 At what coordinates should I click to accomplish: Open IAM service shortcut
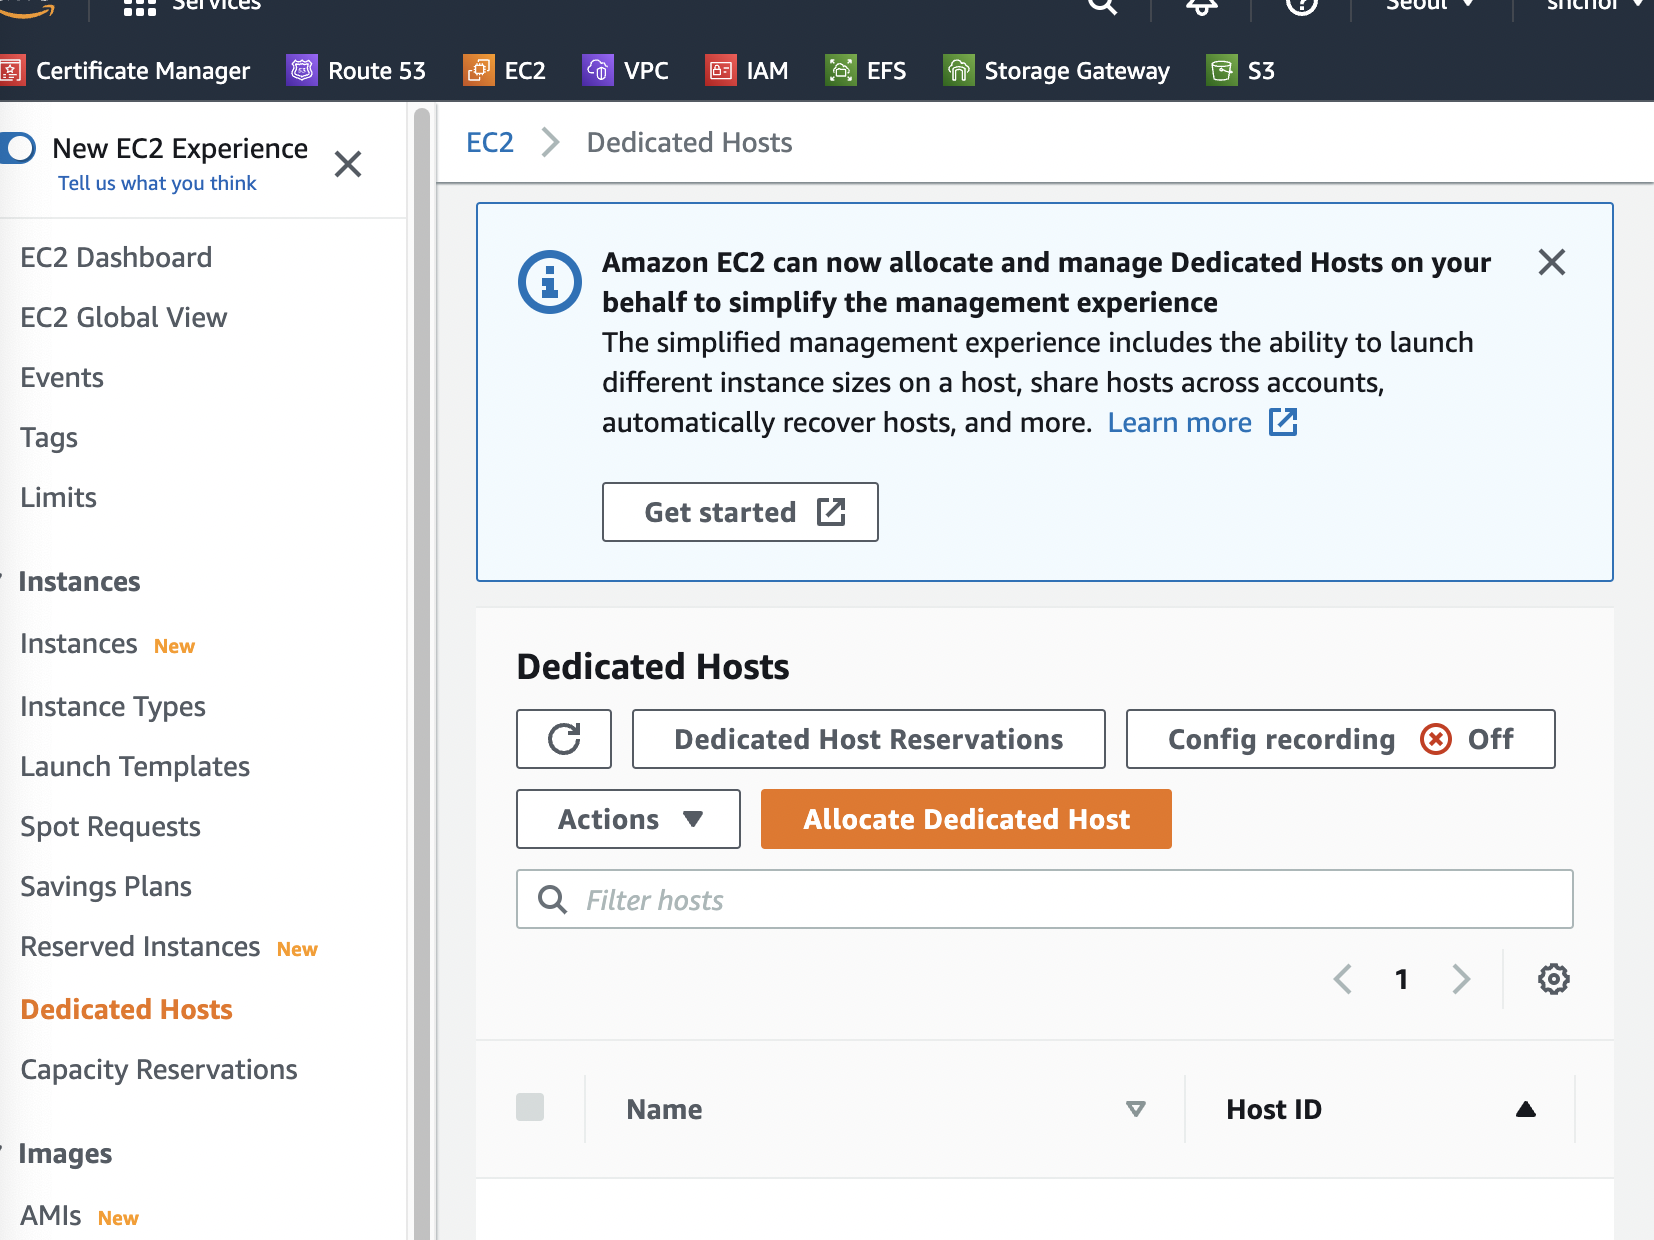(747, 71)
